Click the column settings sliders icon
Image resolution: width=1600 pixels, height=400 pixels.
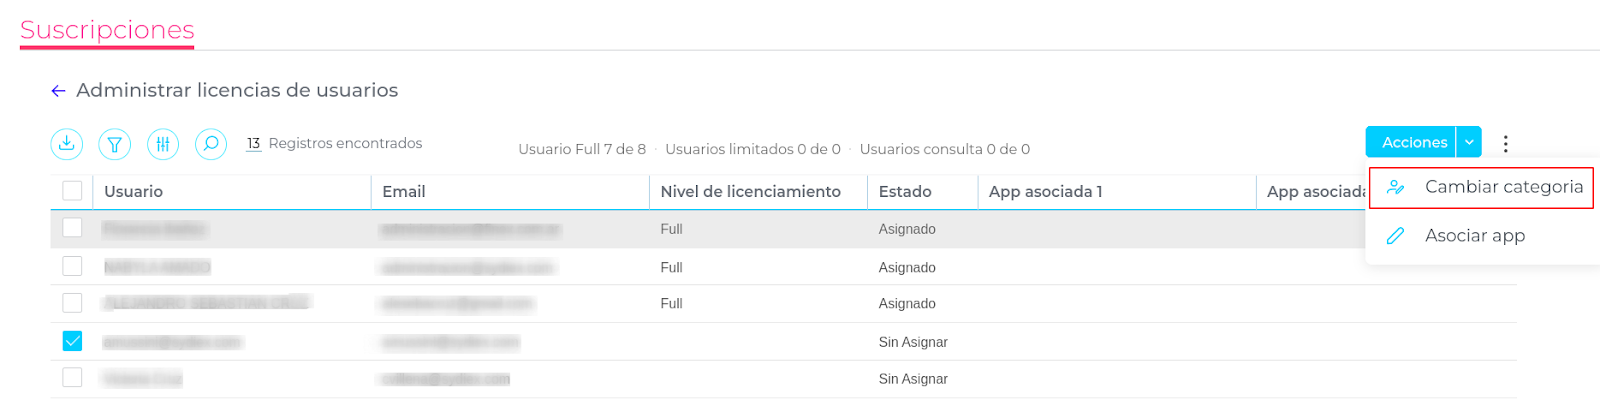pos(163,144)
